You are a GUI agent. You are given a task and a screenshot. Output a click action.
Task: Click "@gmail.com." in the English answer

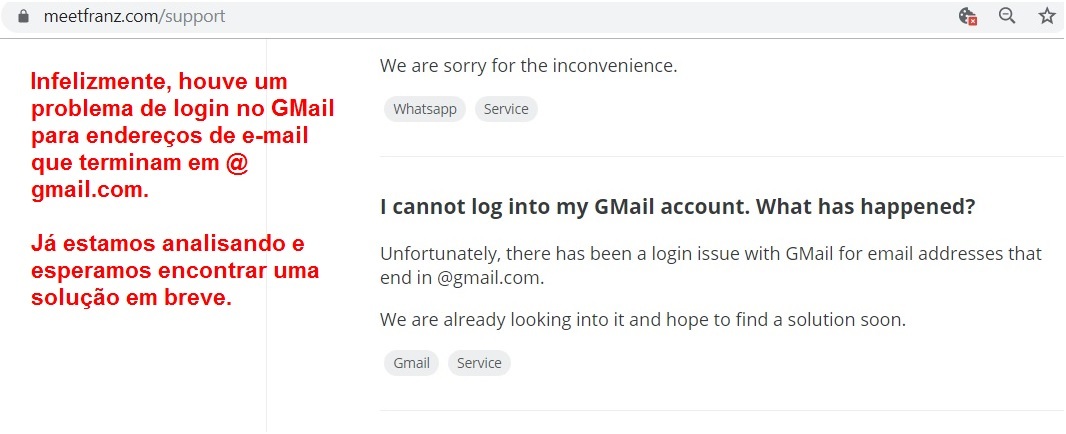[491, 279]
